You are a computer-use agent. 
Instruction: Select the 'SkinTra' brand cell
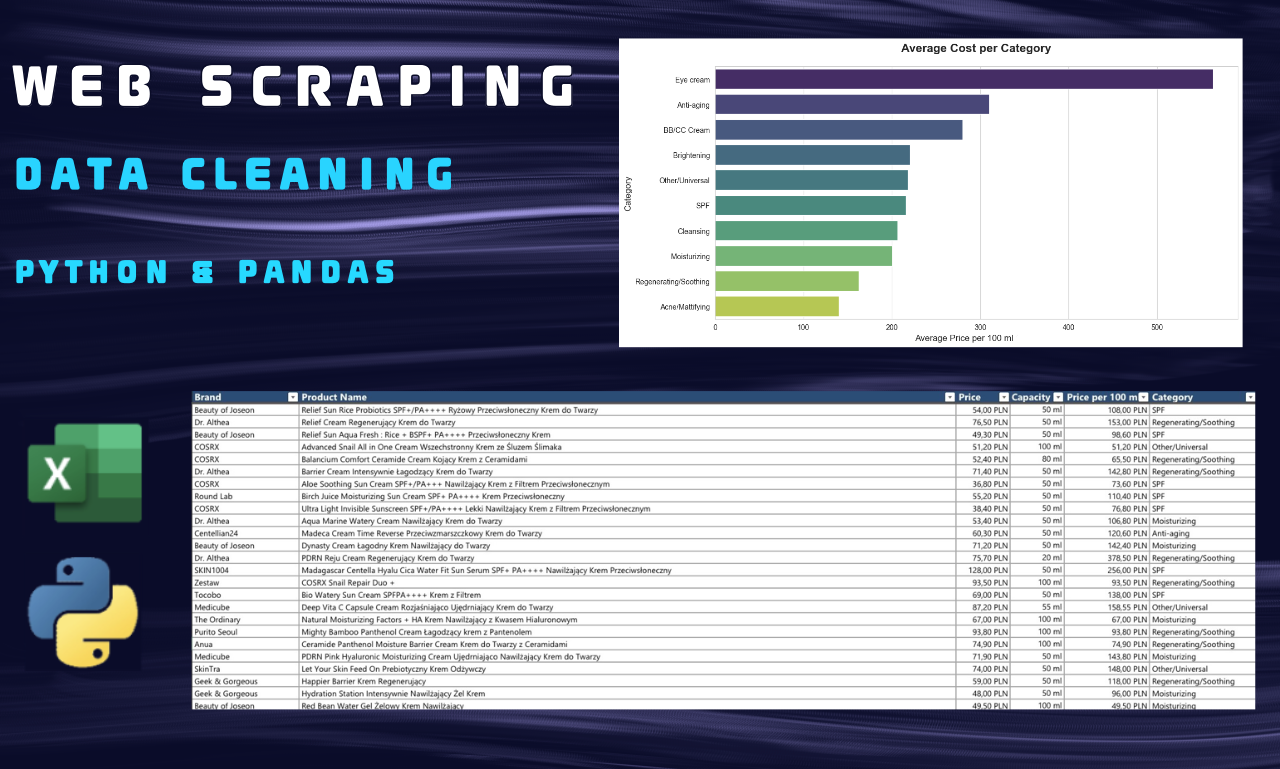(245, 669)
